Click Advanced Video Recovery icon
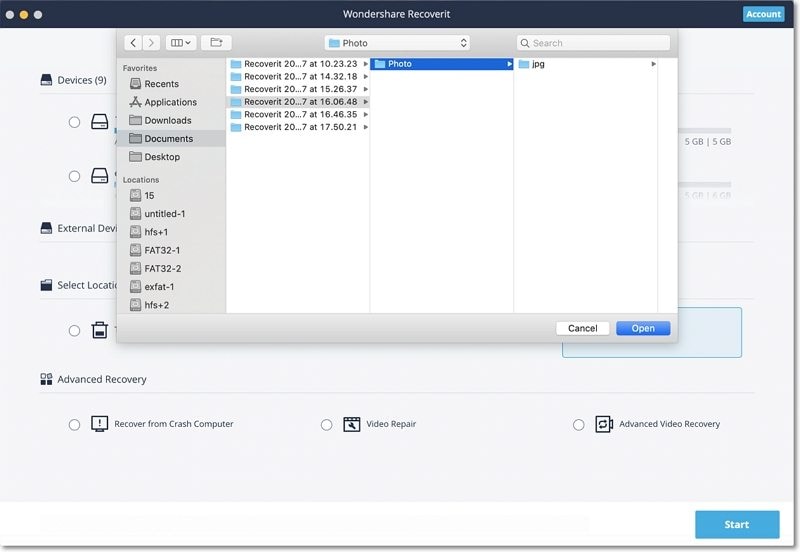This screenshot has height=552, width=800. (604, 424)
